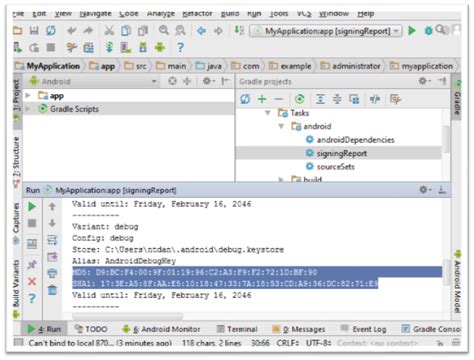
Task: Click the Save All toolbar icon
Action: coord(34,31)
